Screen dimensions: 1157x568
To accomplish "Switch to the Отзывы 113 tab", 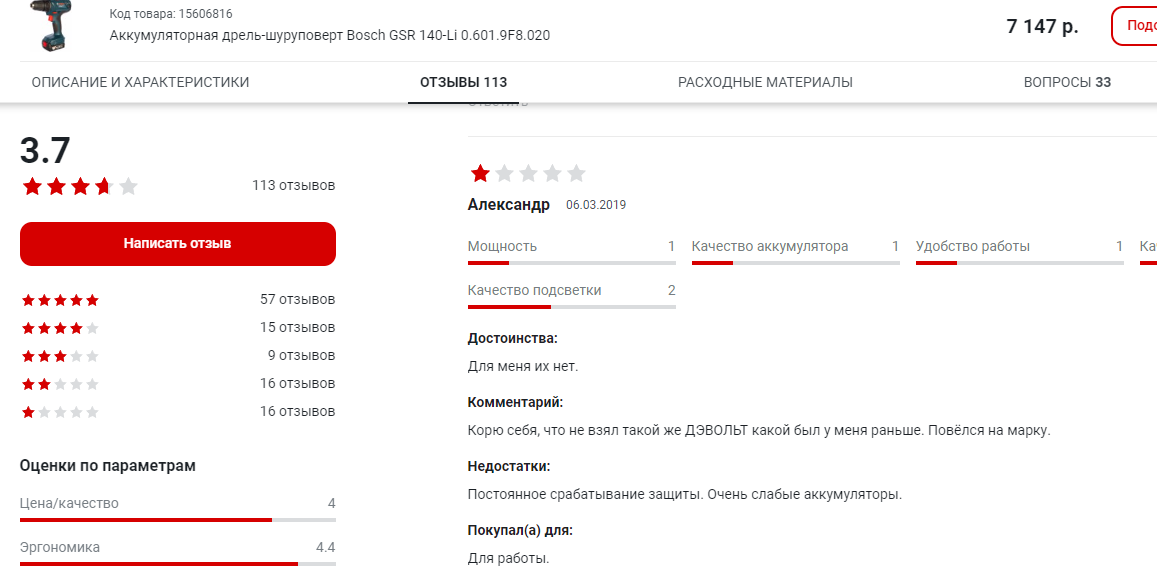I will tap(463, 83).
